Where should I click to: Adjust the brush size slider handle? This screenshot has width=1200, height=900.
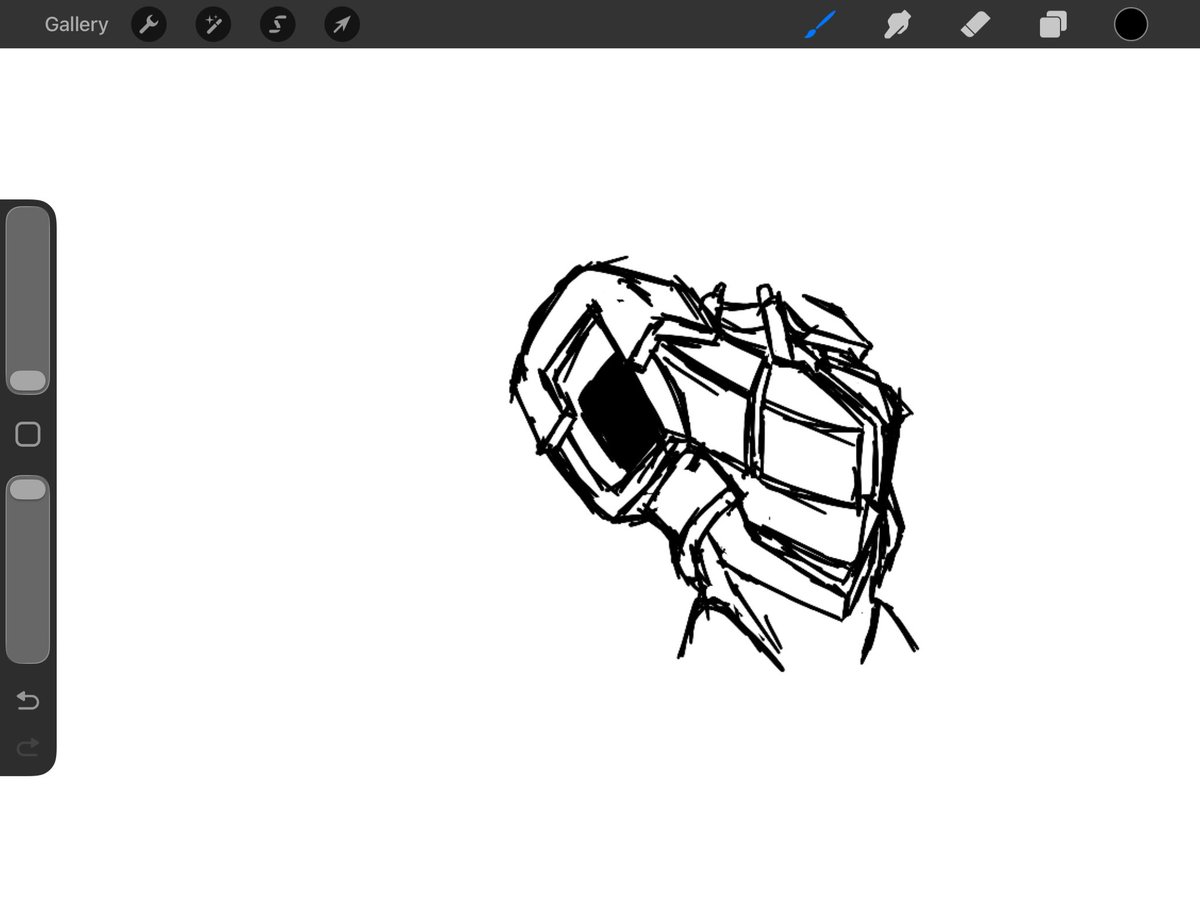click(28, 381)
